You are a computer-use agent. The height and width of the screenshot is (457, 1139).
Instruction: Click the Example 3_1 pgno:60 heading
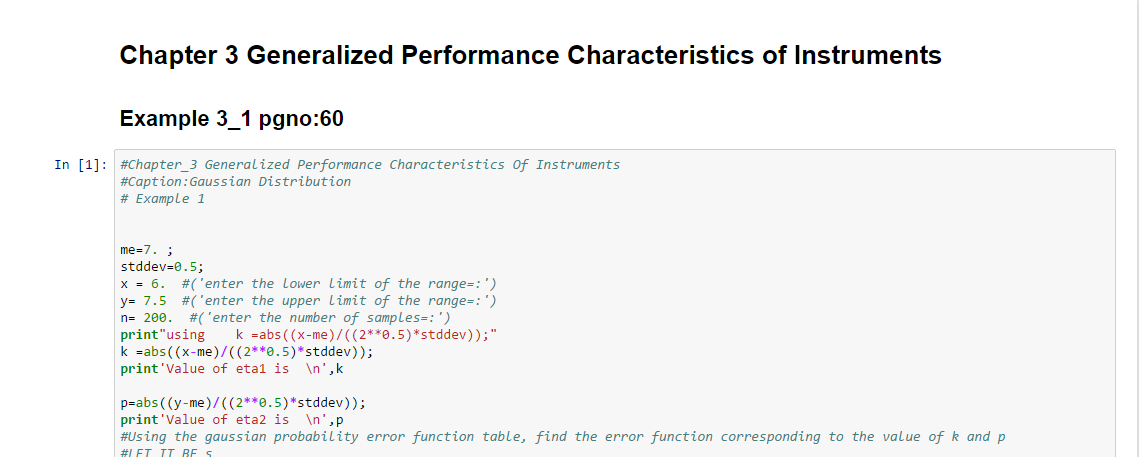[x=231, y=119]
